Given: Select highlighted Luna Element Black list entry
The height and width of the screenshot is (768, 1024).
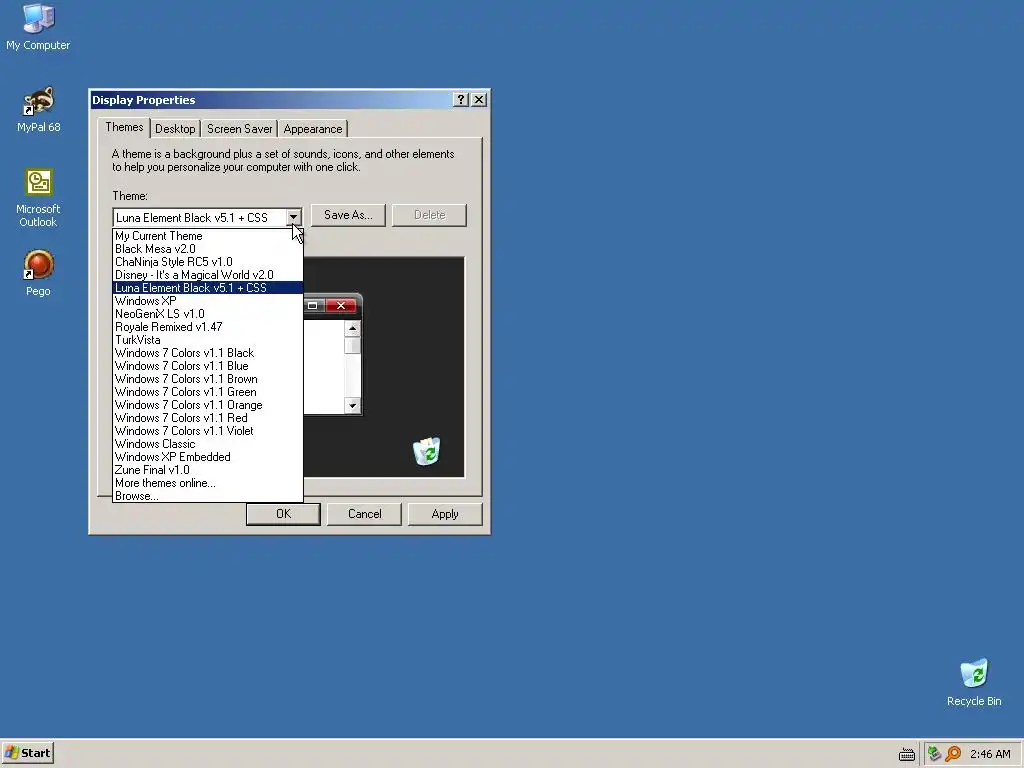Looking at the screenshot, I should tap(208, 288).
